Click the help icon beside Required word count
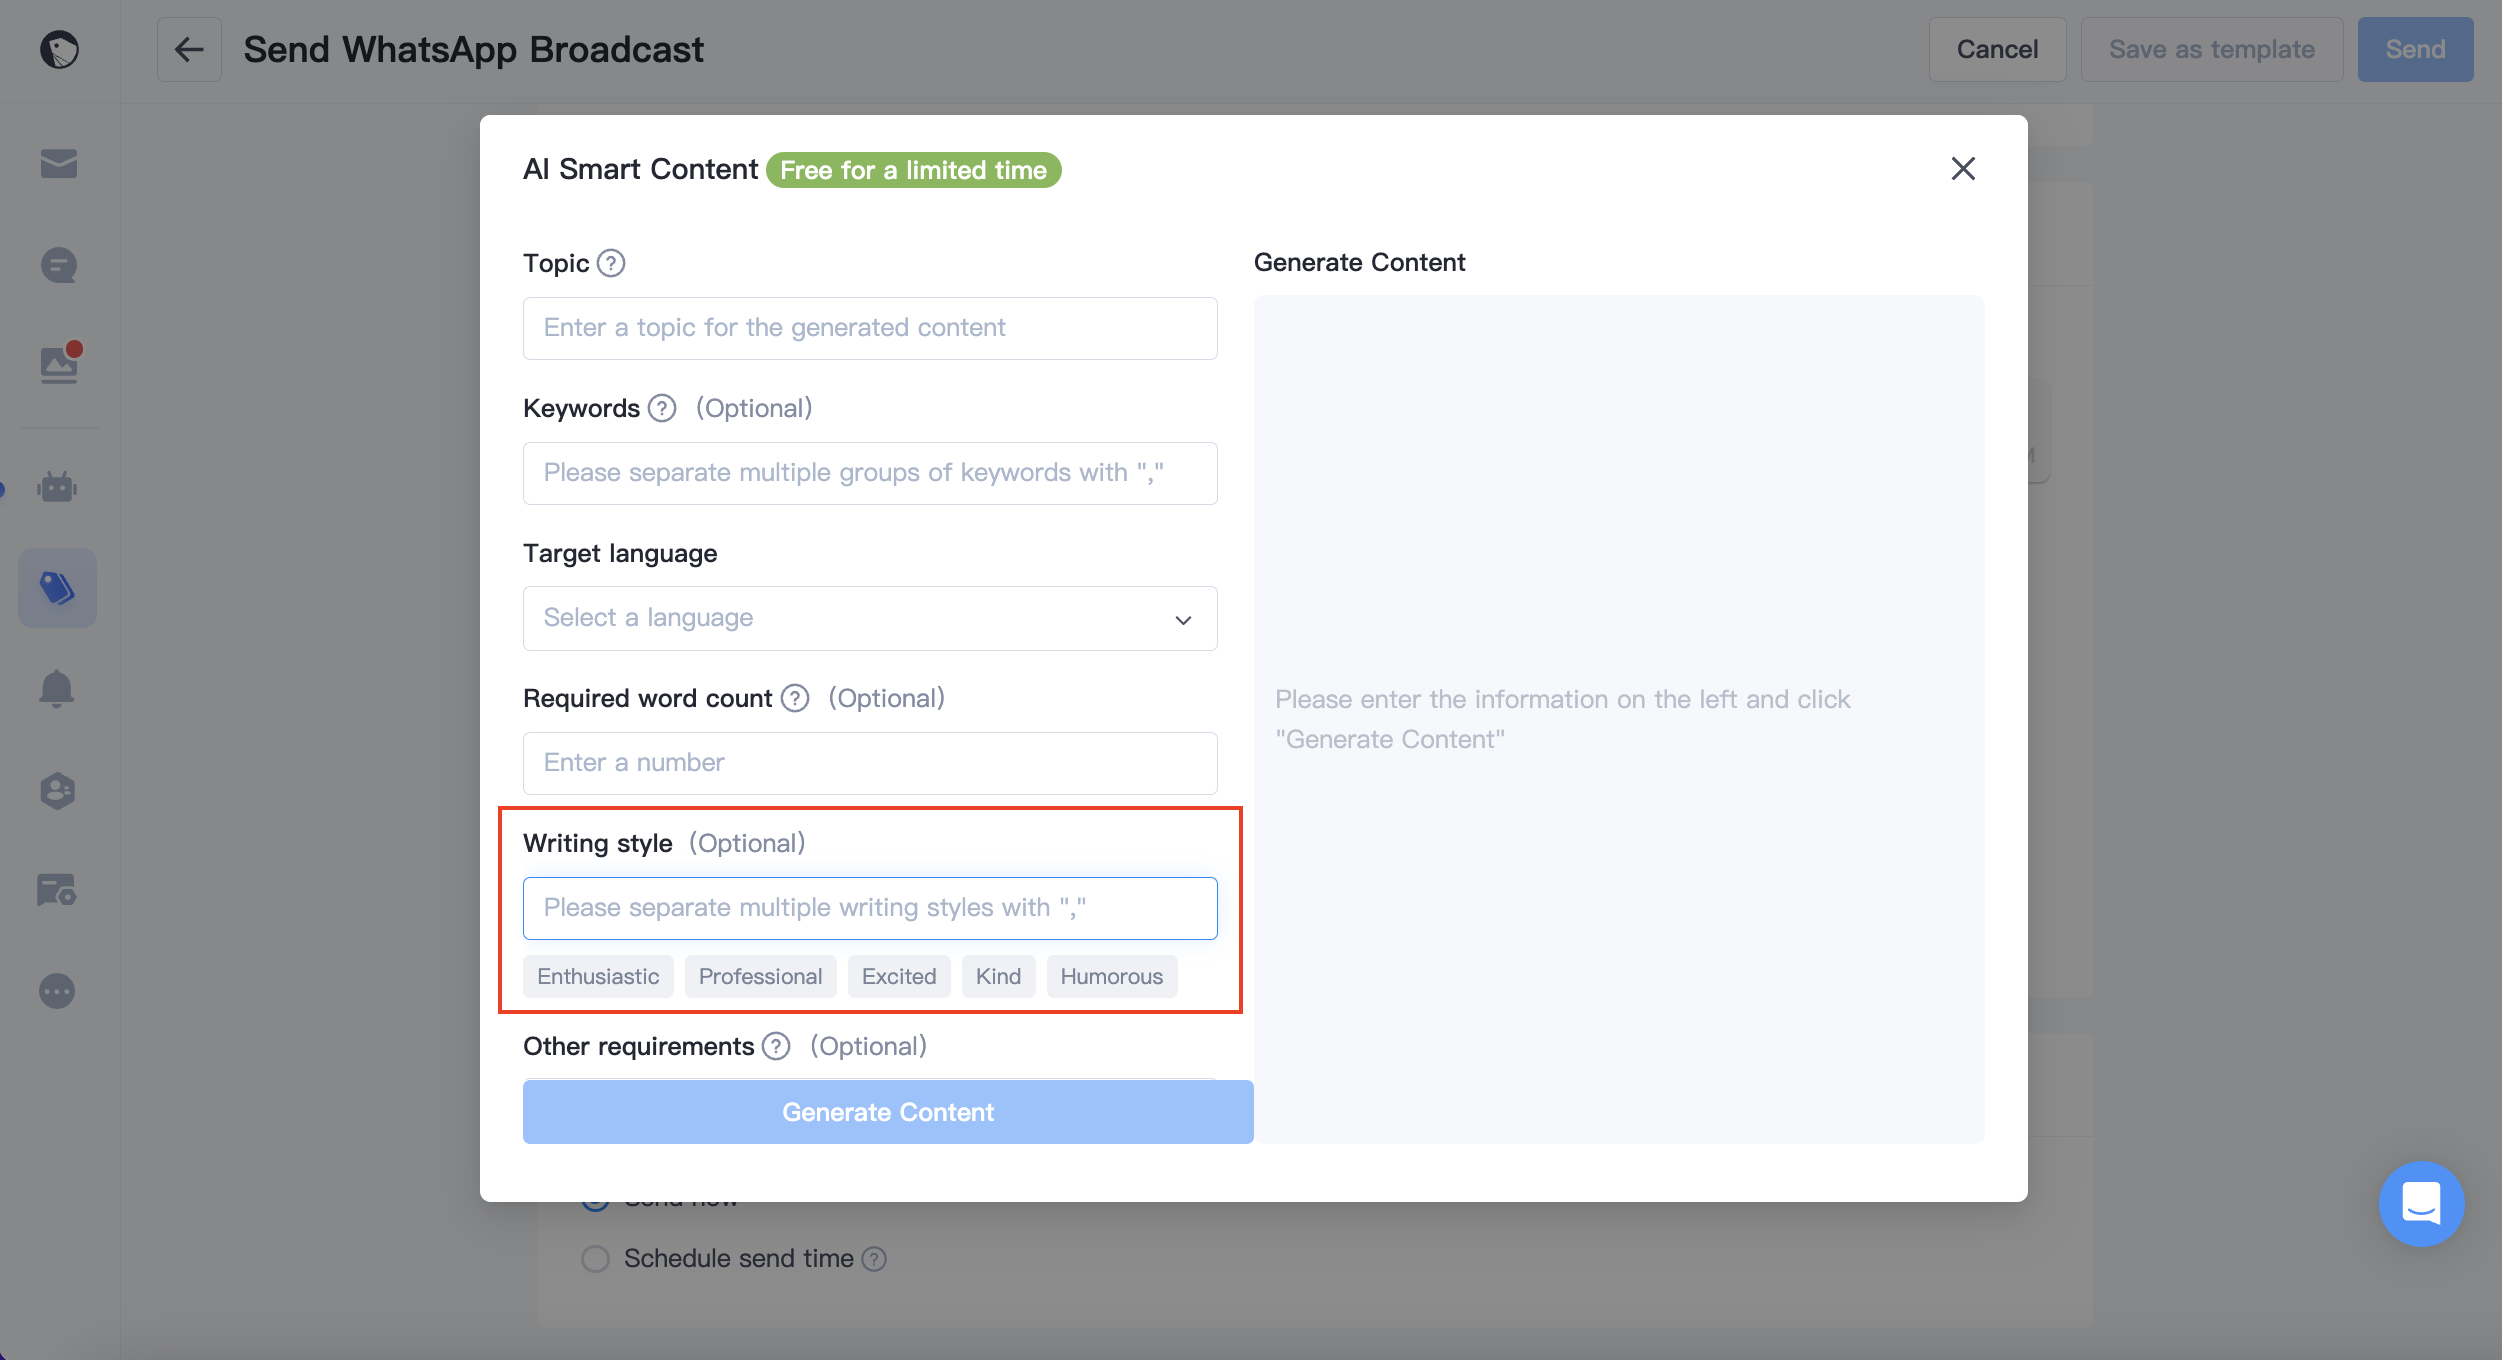The image size is (2502, 1360). click(795, 698)
